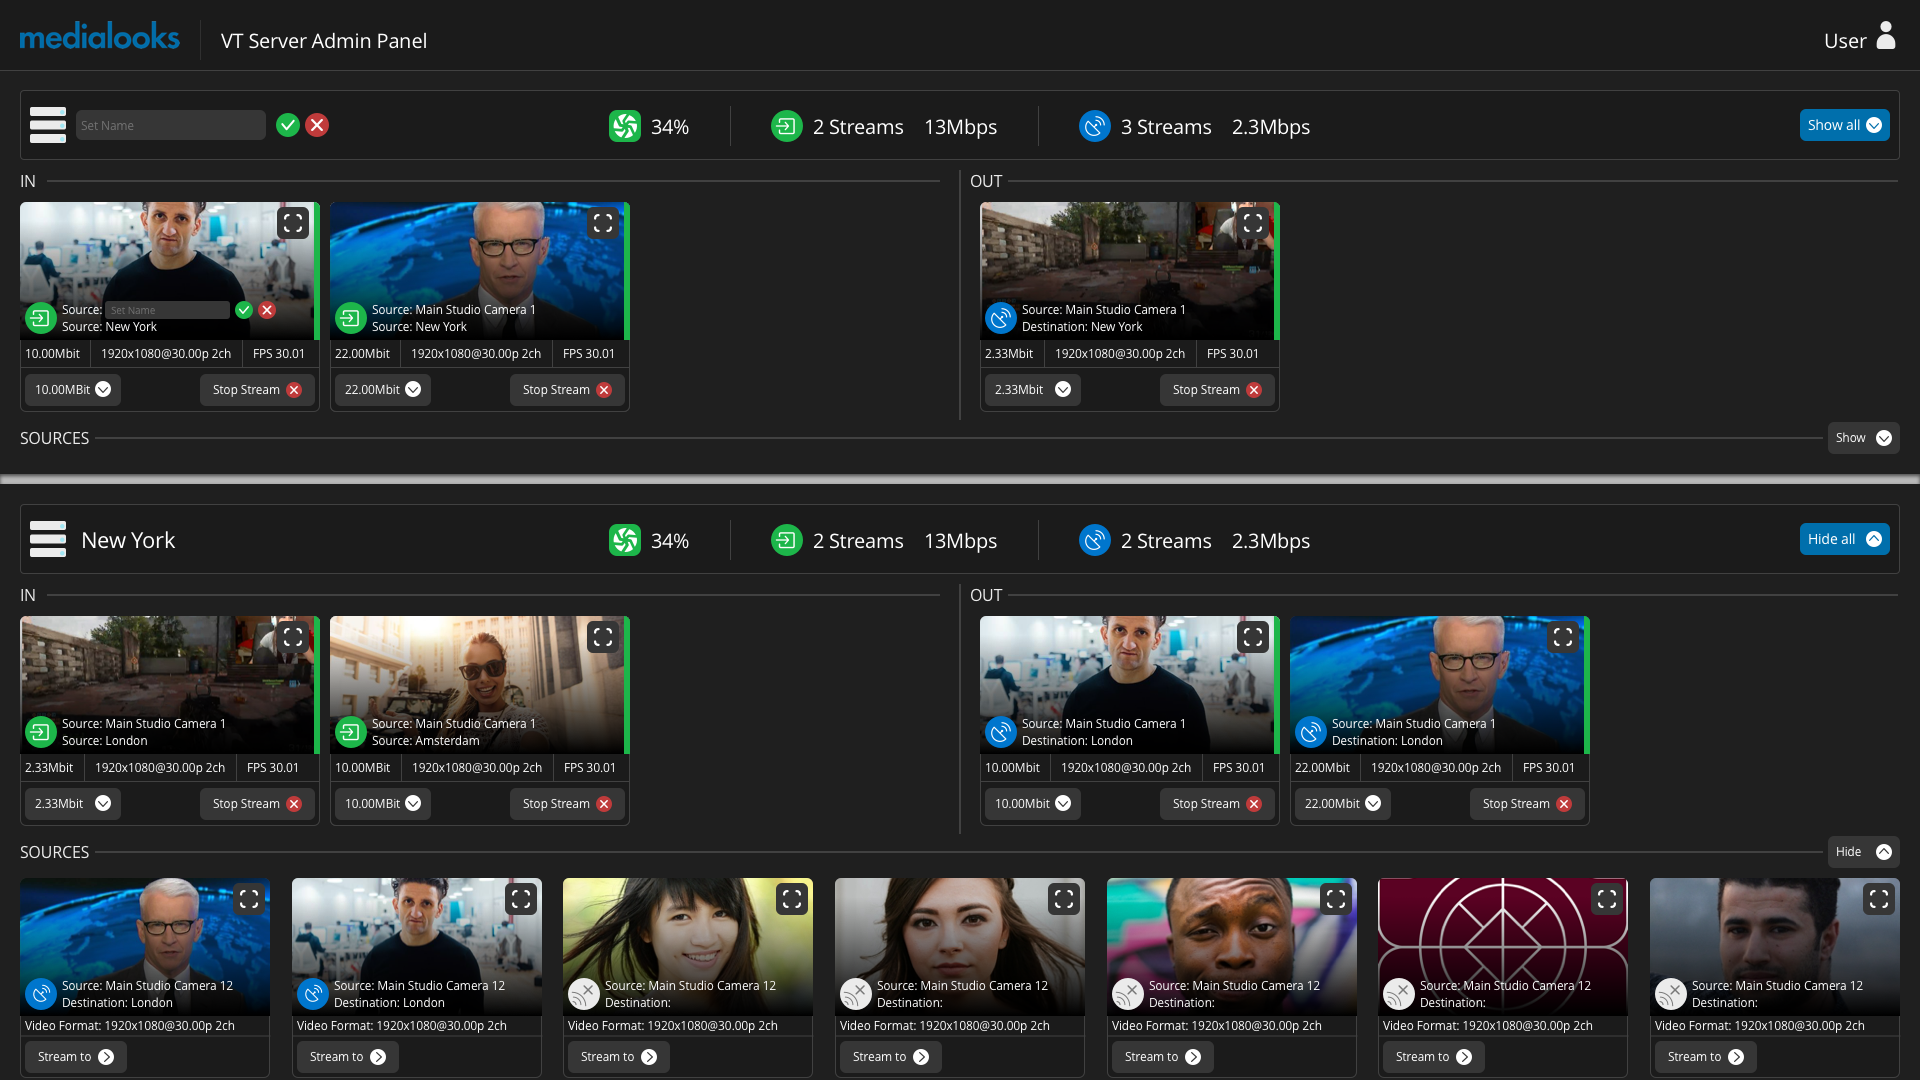Click the Set Name server input field
The height and width of the screenshot is (1080, 1920).
click(170, 125)
